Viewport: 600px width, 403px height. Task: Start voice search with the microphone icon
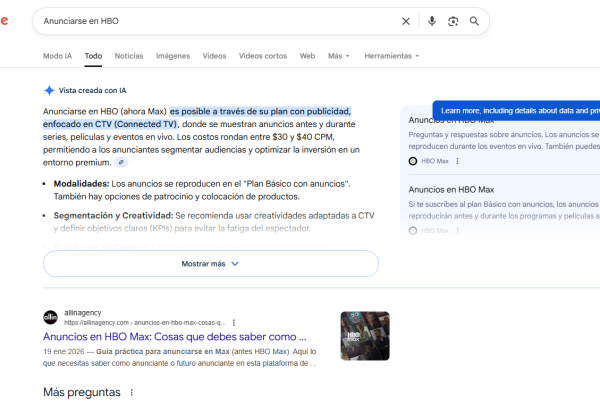(432, 21)
